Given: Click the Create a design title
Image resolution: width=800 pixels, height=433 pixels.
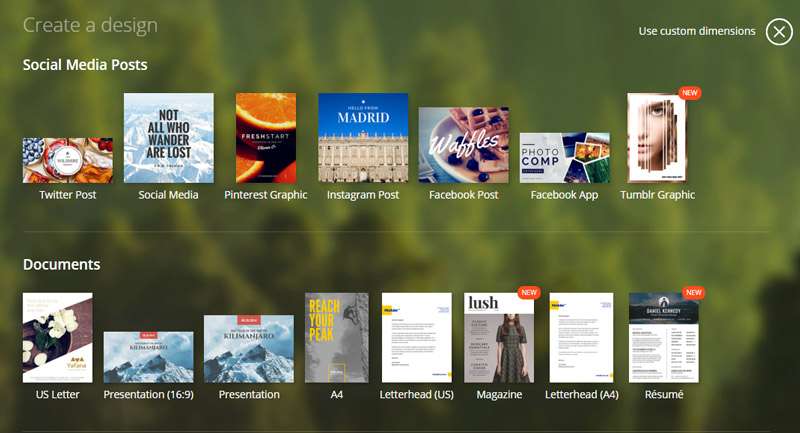Looking at the screenshot, I should 90,26.
